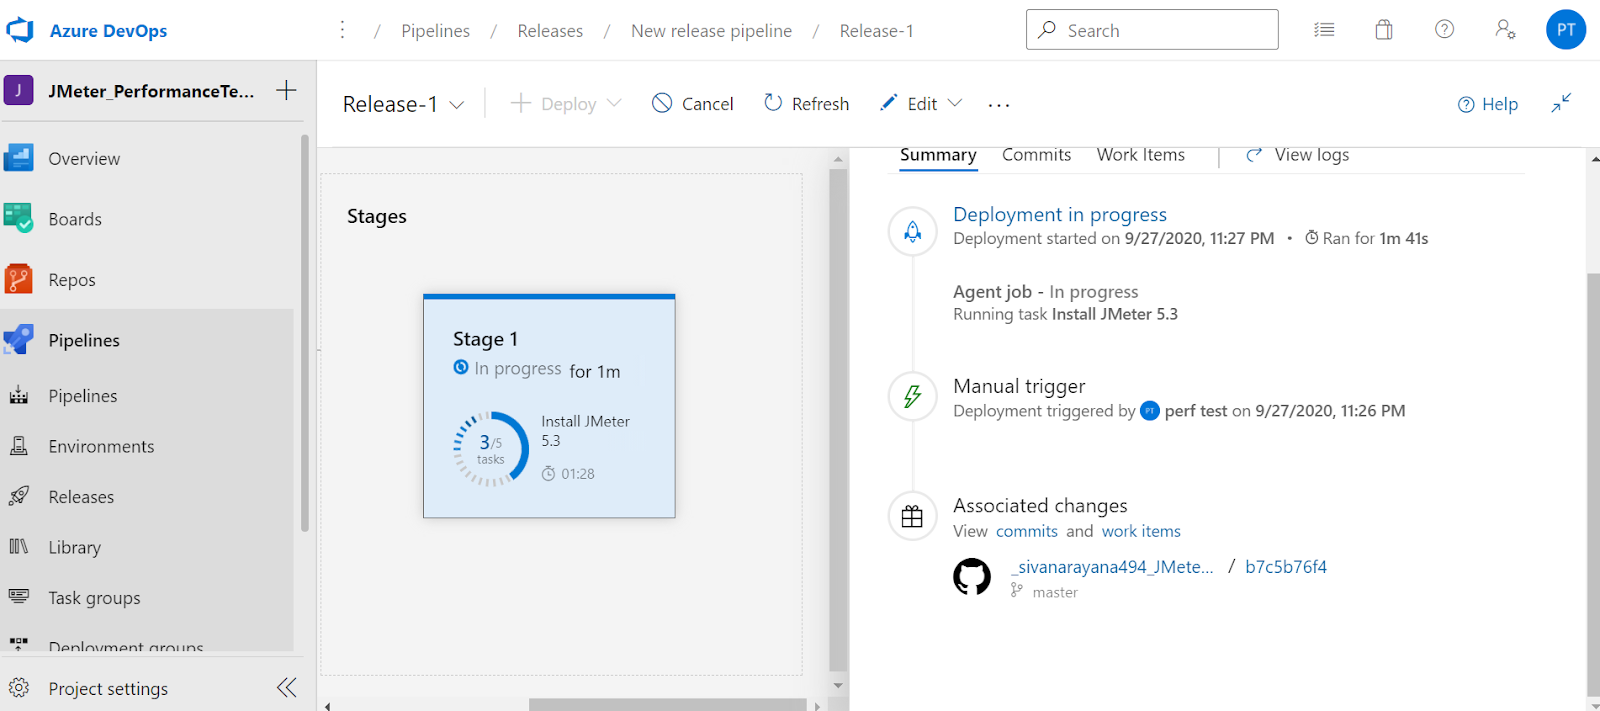
Task: Click the sidebar vertical scrollbar
Action: [x=305, y=333]
